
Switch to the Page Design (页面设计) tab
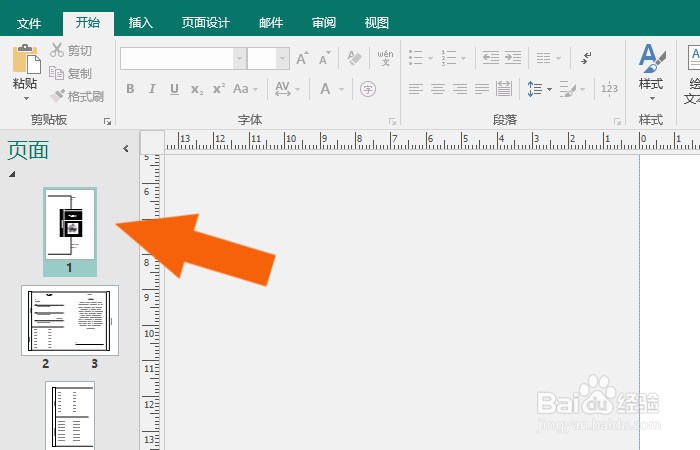[205, 23]
